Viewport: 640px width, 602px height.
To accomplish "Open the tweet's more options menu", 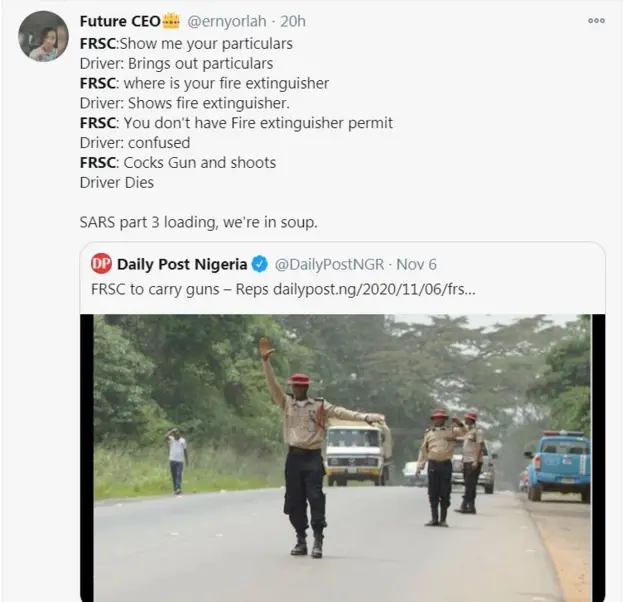I will pos(596,21).
